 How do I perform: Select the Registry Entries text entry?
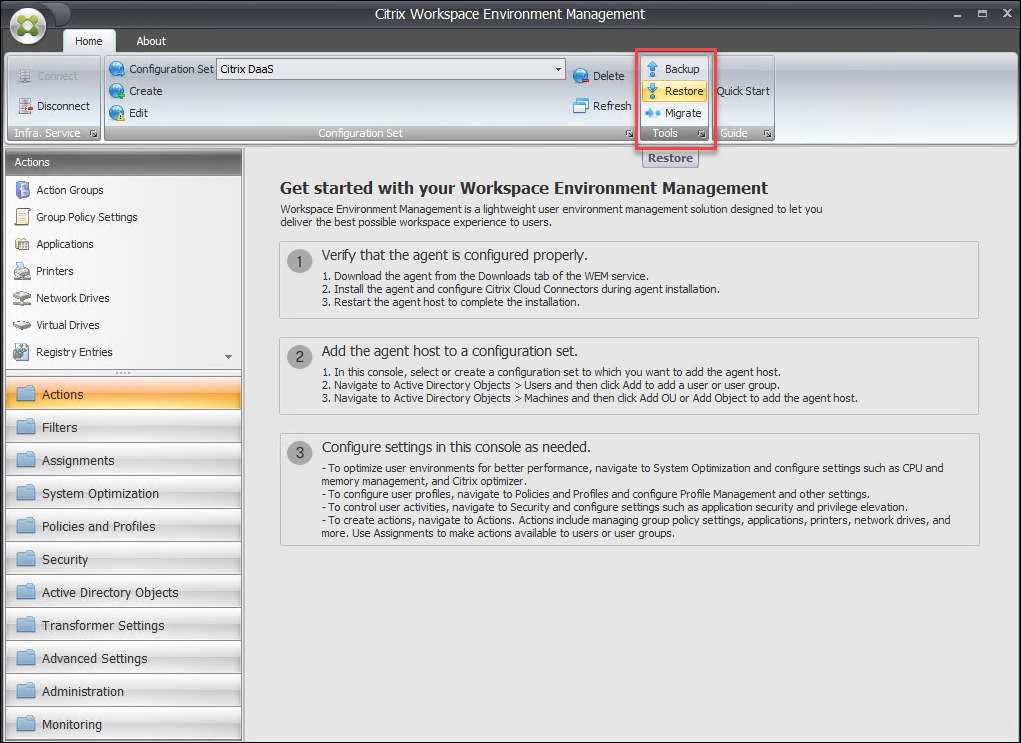point(74,352)
